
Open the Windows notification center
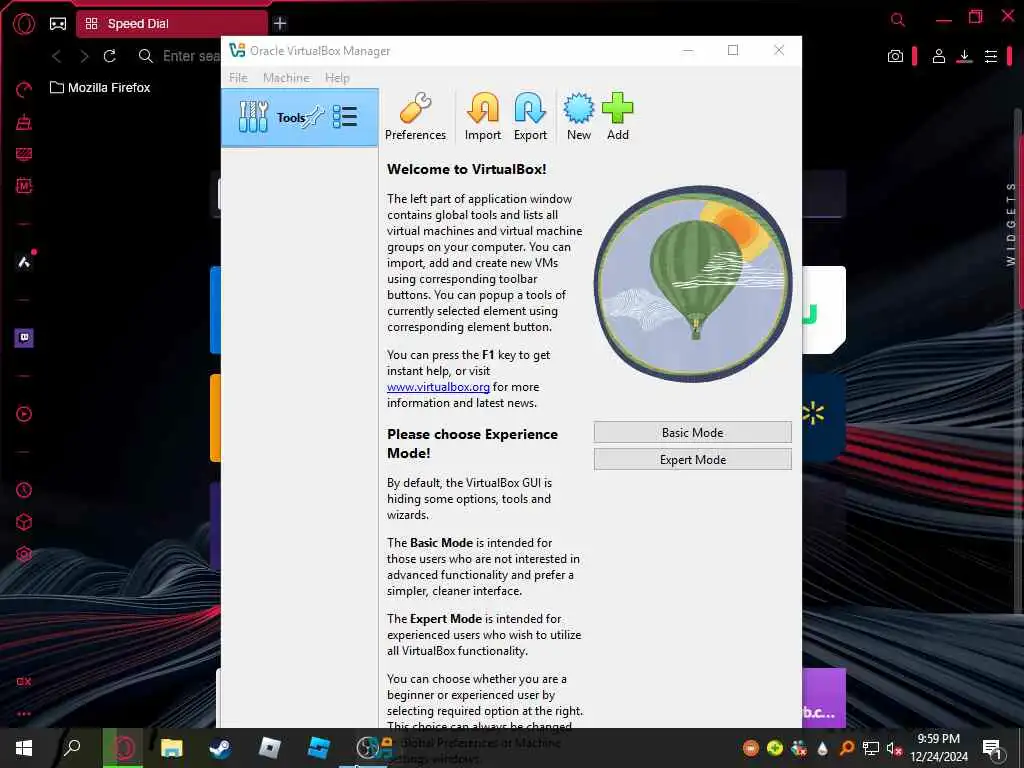pyautogui.click(x=992, y=748)
